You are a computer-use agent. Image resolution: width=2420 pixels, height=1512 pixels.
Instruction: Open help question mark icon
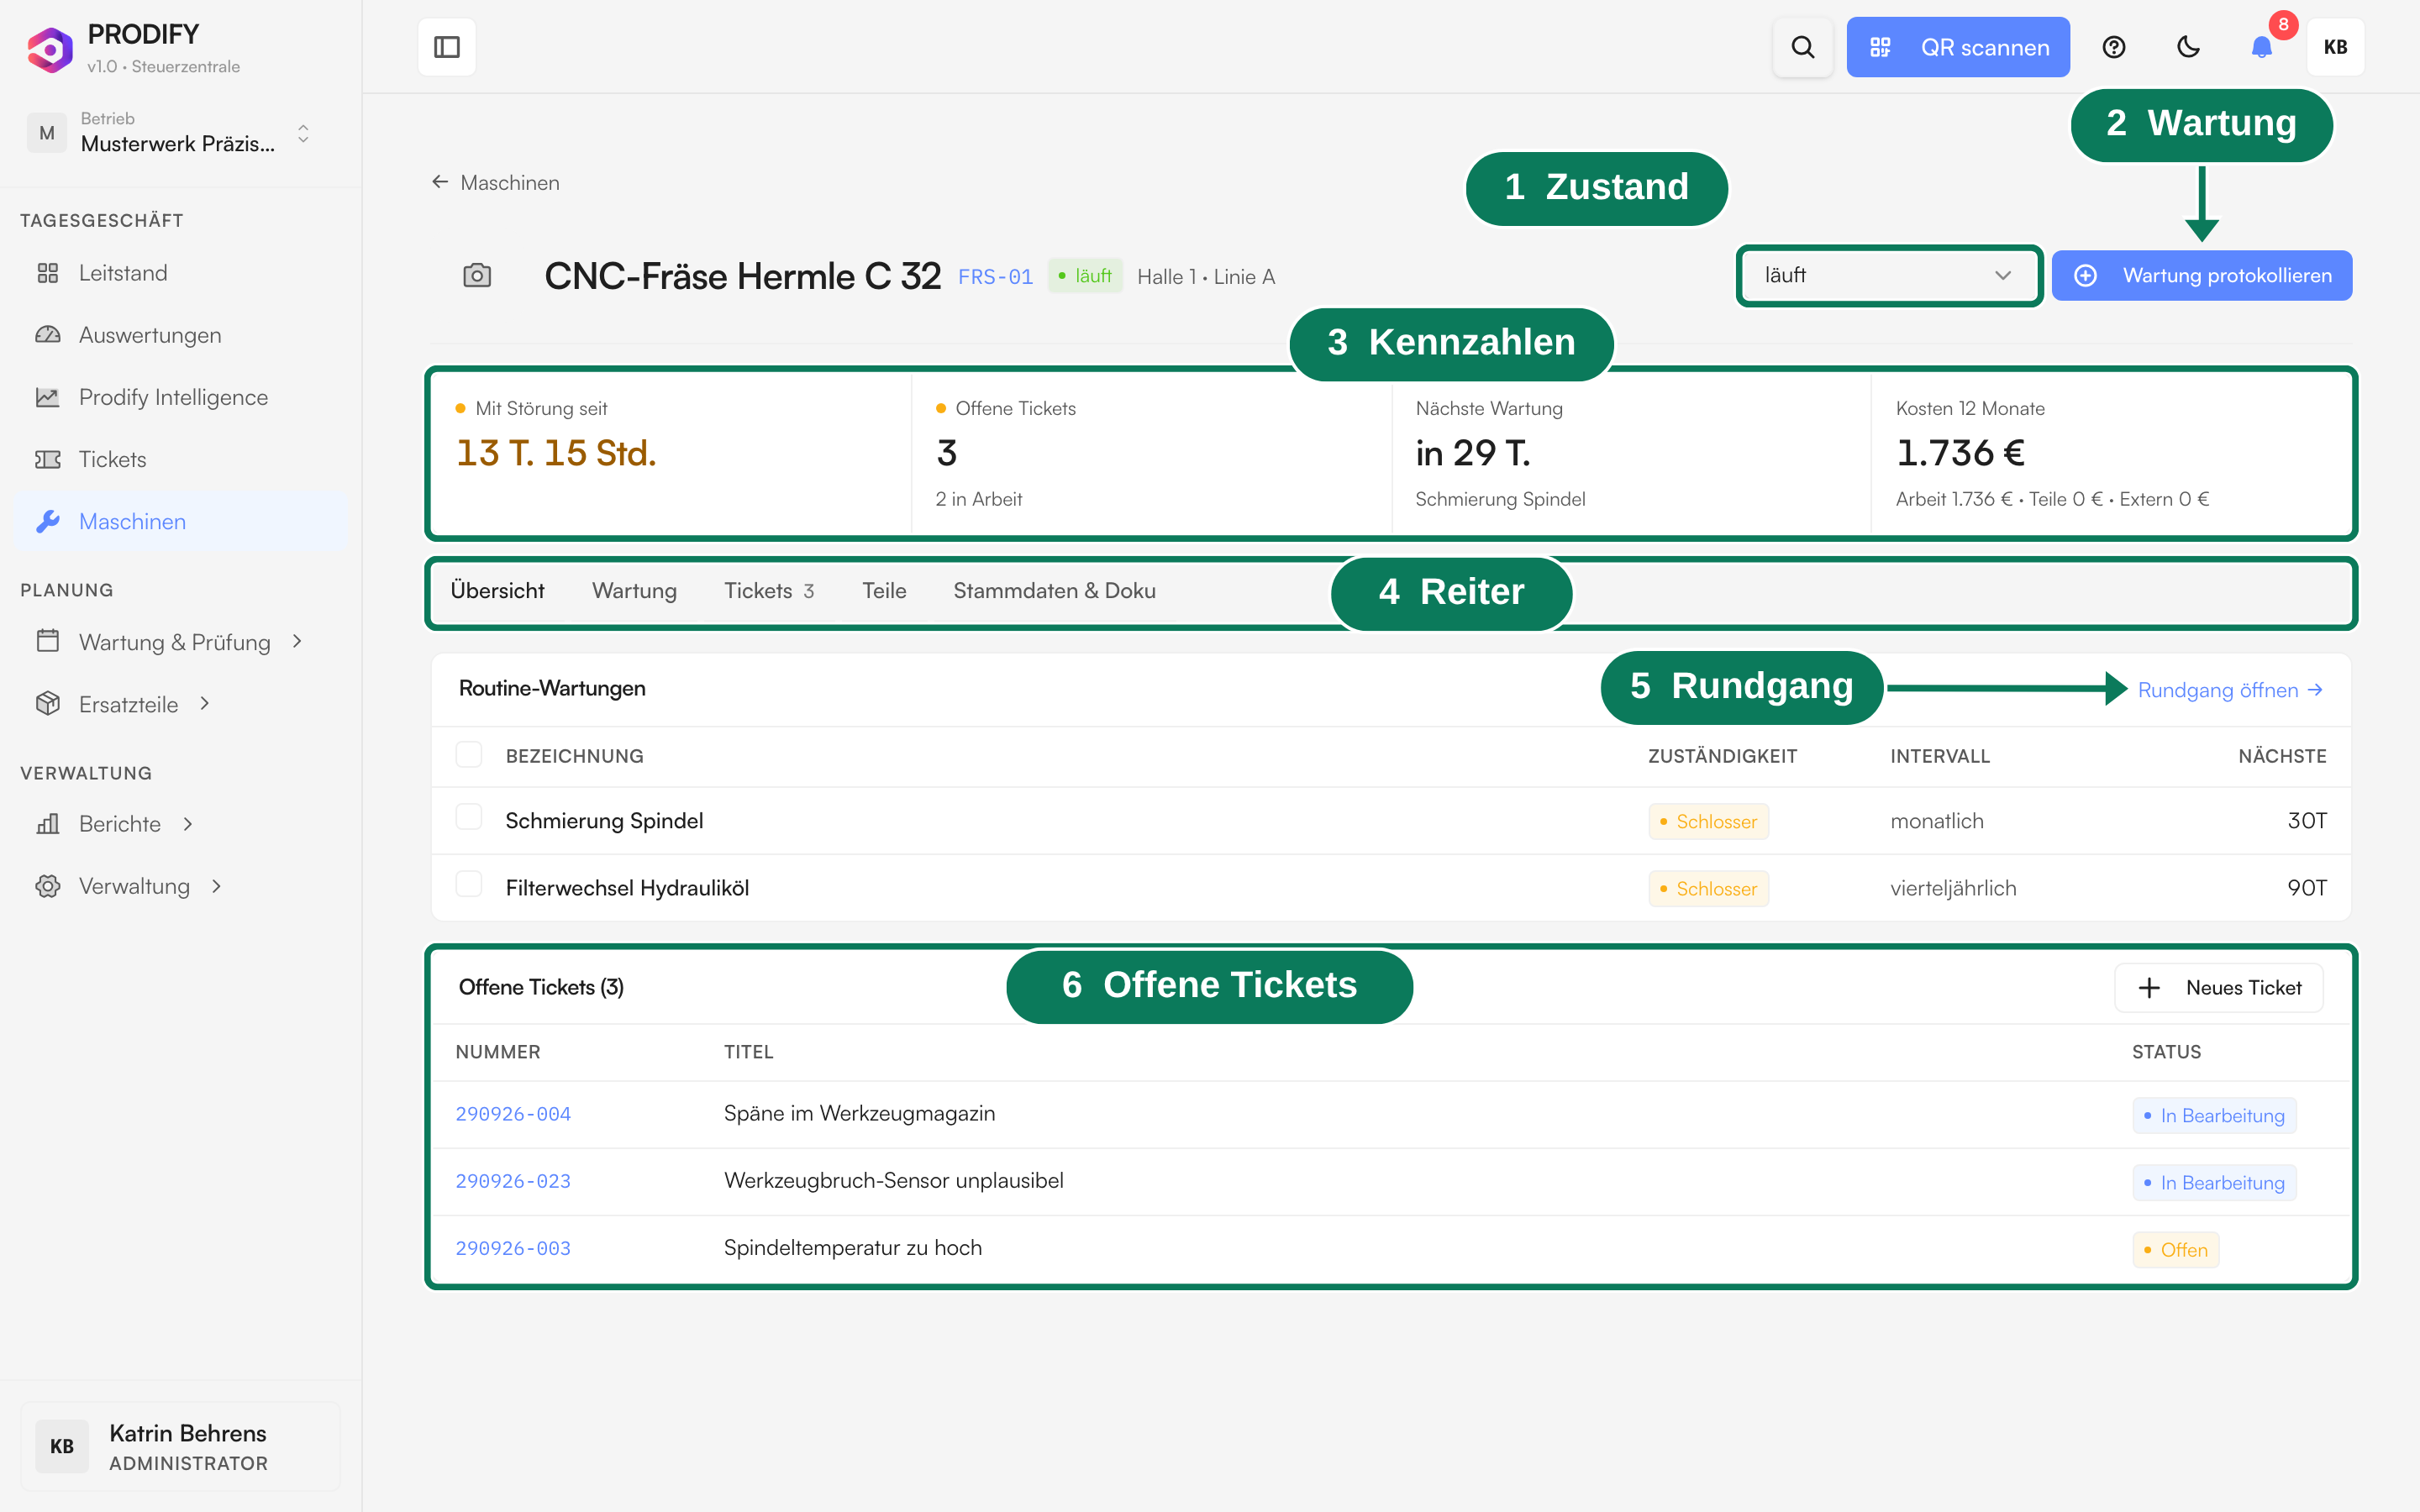point(2113,47)
